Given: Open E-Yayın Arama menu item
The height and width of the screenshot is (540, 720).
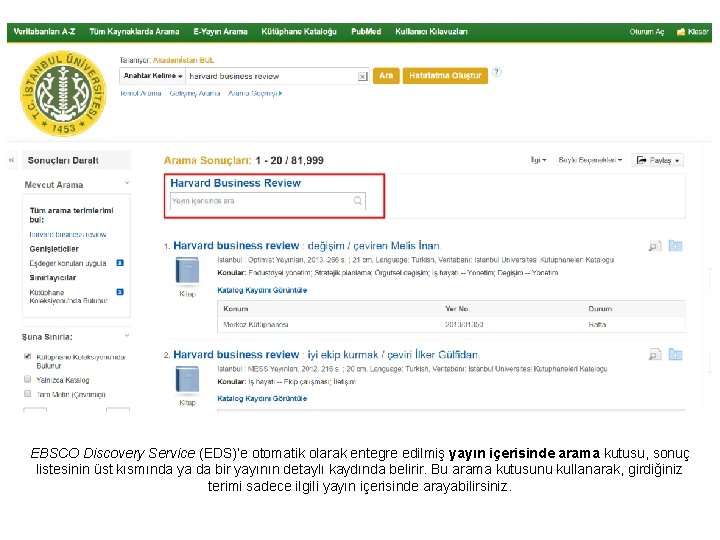Looking at the screenshot, I should click(x=220, y=32).
